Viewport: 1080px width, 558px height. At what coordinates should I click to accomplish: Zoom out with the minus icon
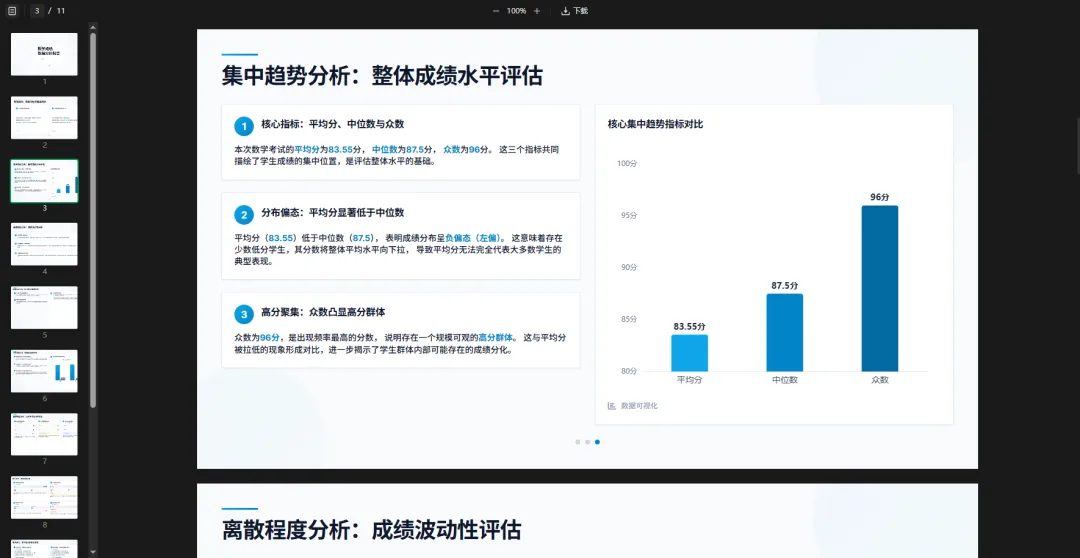(495, 11)
